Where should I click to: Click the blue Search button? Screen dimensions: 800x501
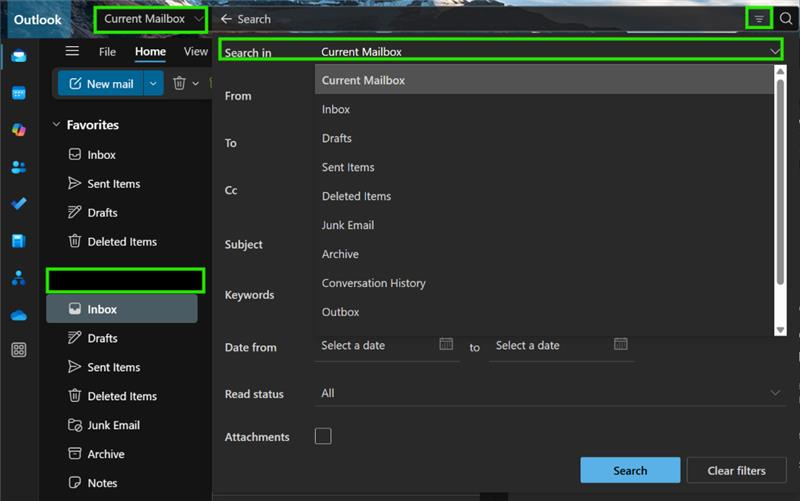630,470
